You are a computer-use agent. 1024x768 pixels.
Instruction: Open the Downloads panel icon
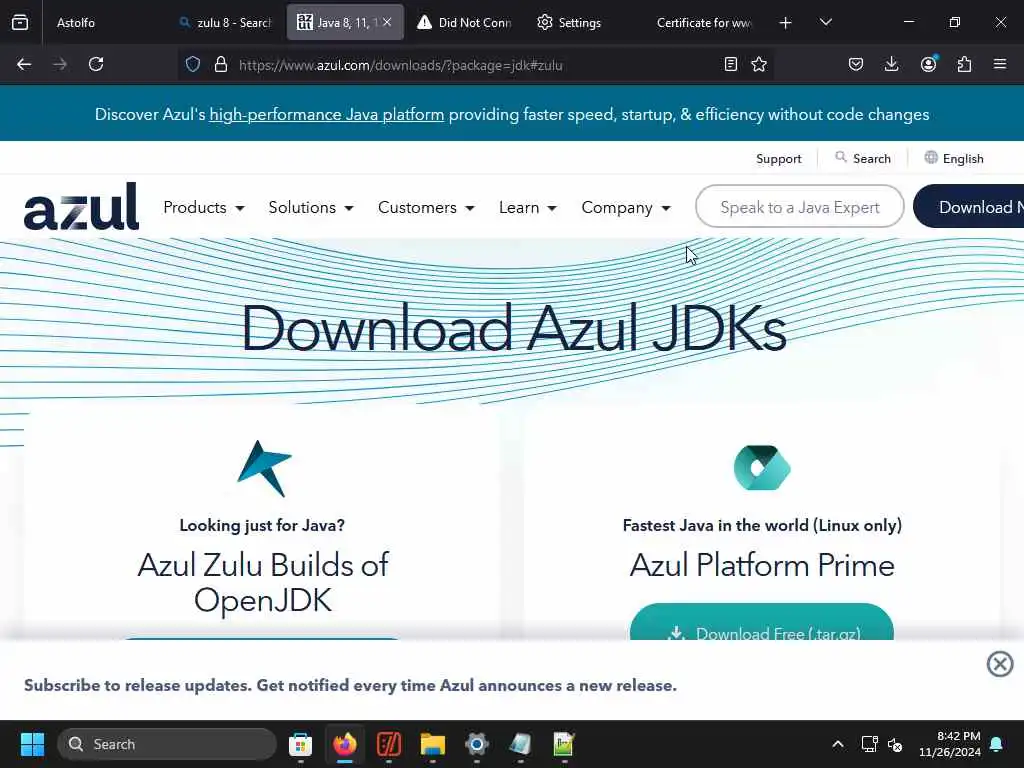891,64
